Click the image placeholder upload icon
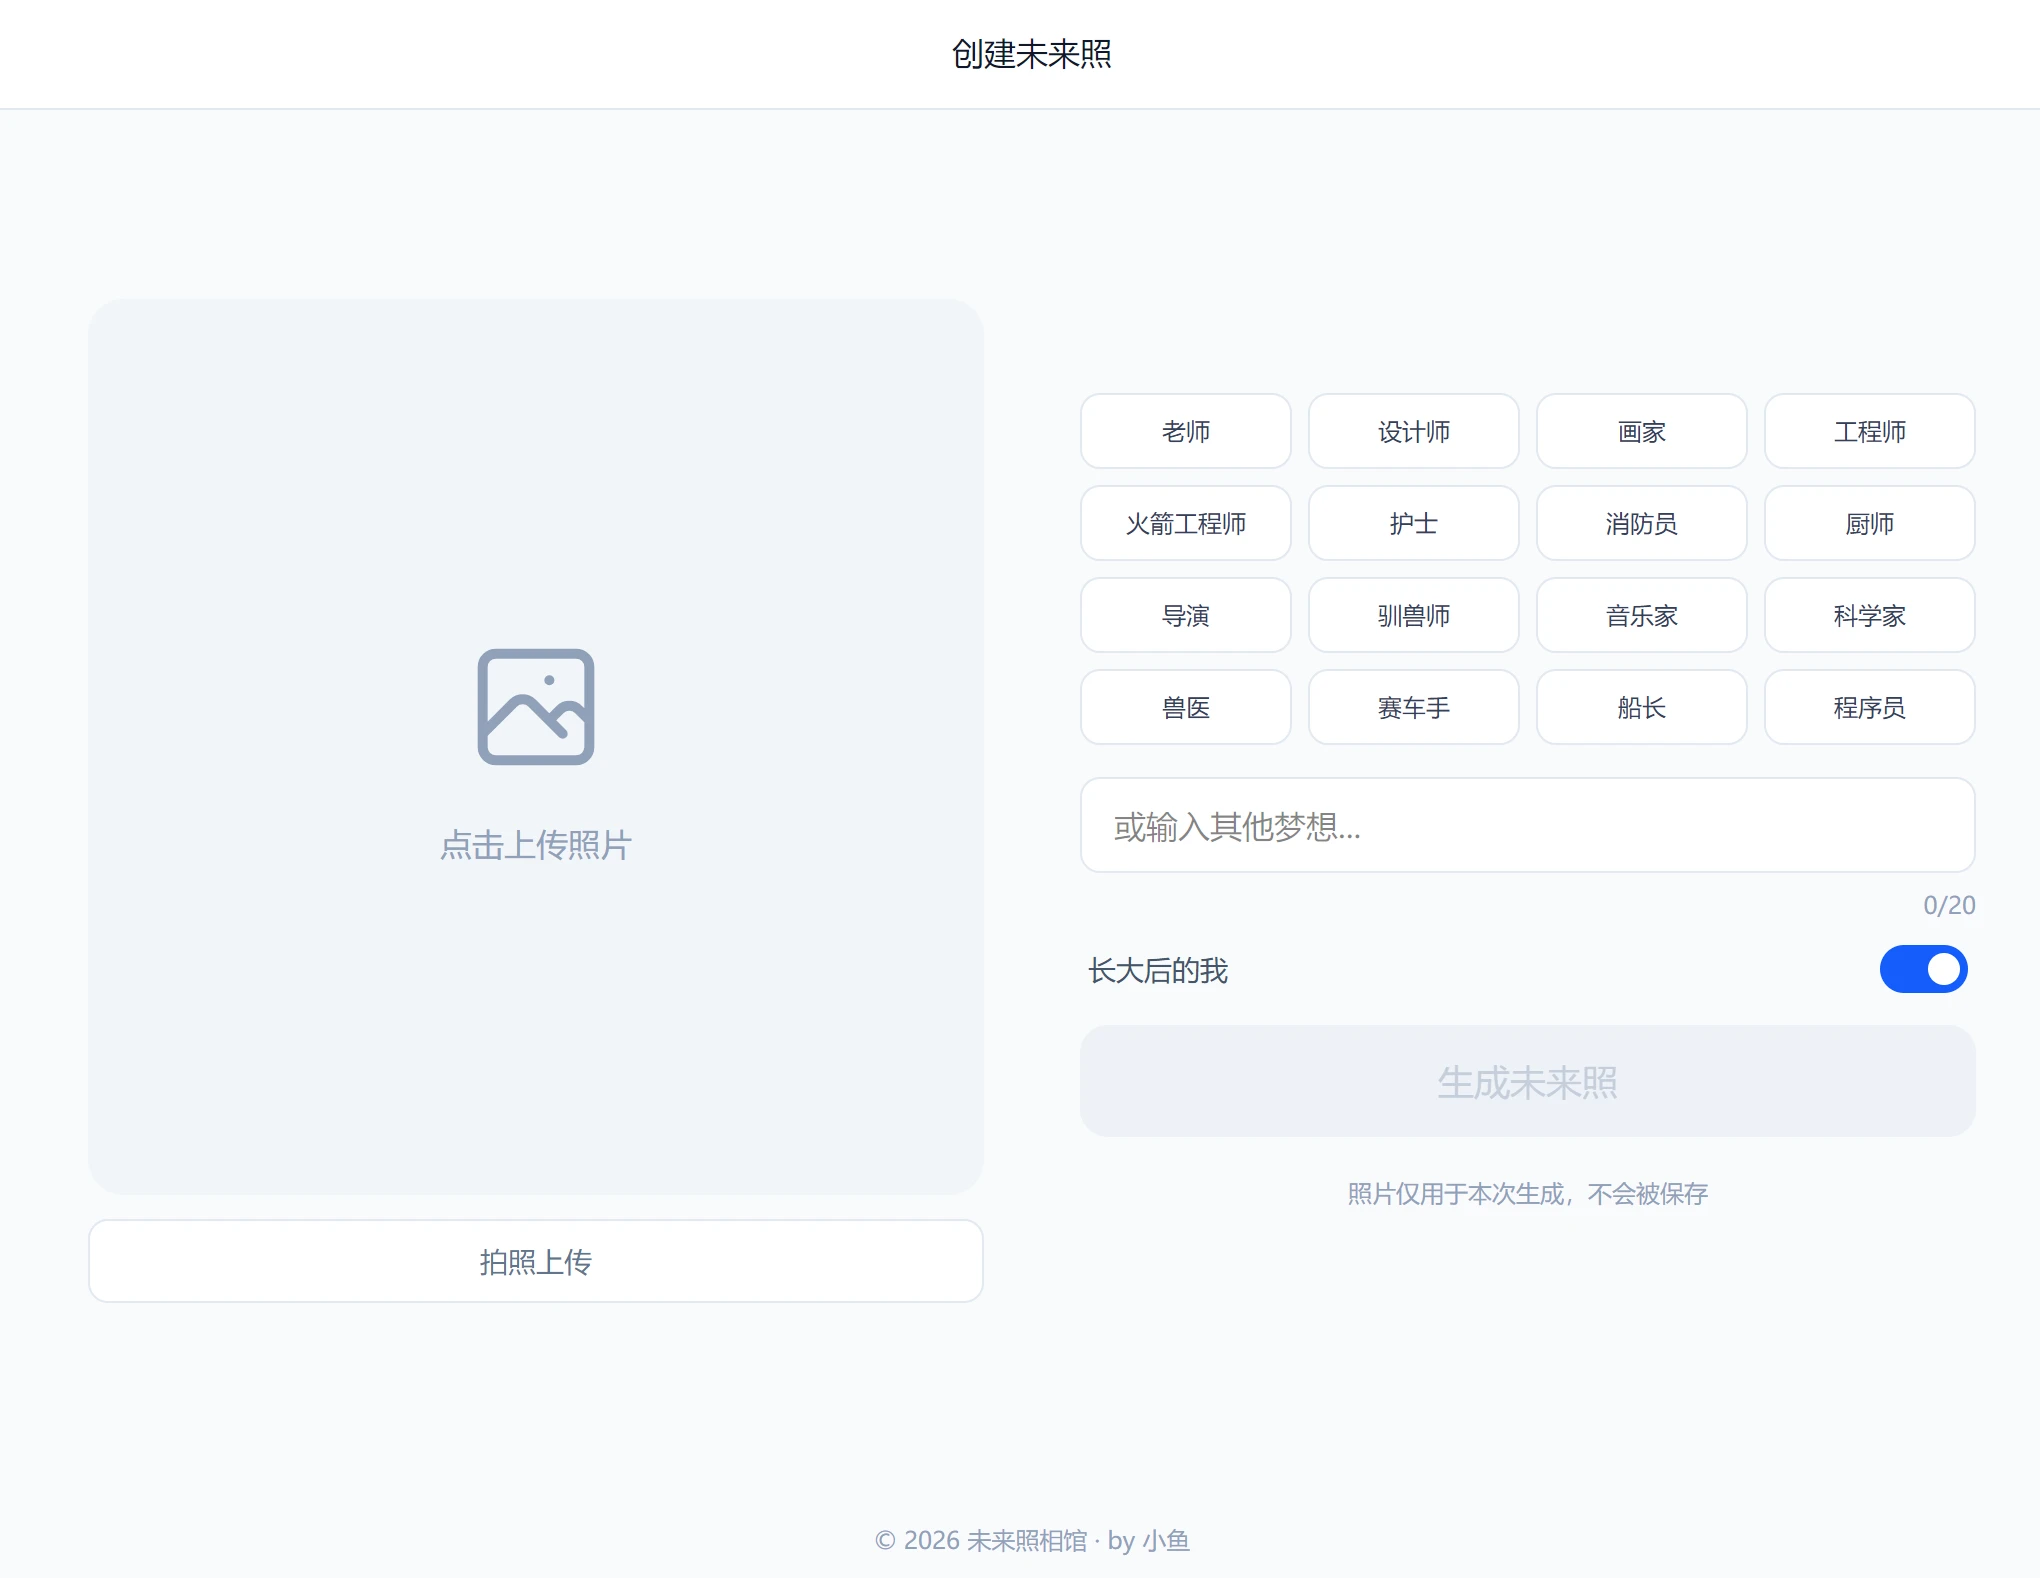2040x1578 pixels. click(536, 707)
